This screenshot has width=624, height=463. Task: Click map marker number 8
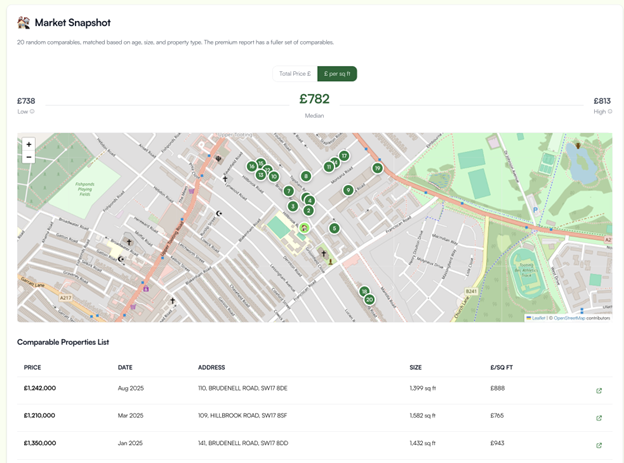[x=306, y=176]
